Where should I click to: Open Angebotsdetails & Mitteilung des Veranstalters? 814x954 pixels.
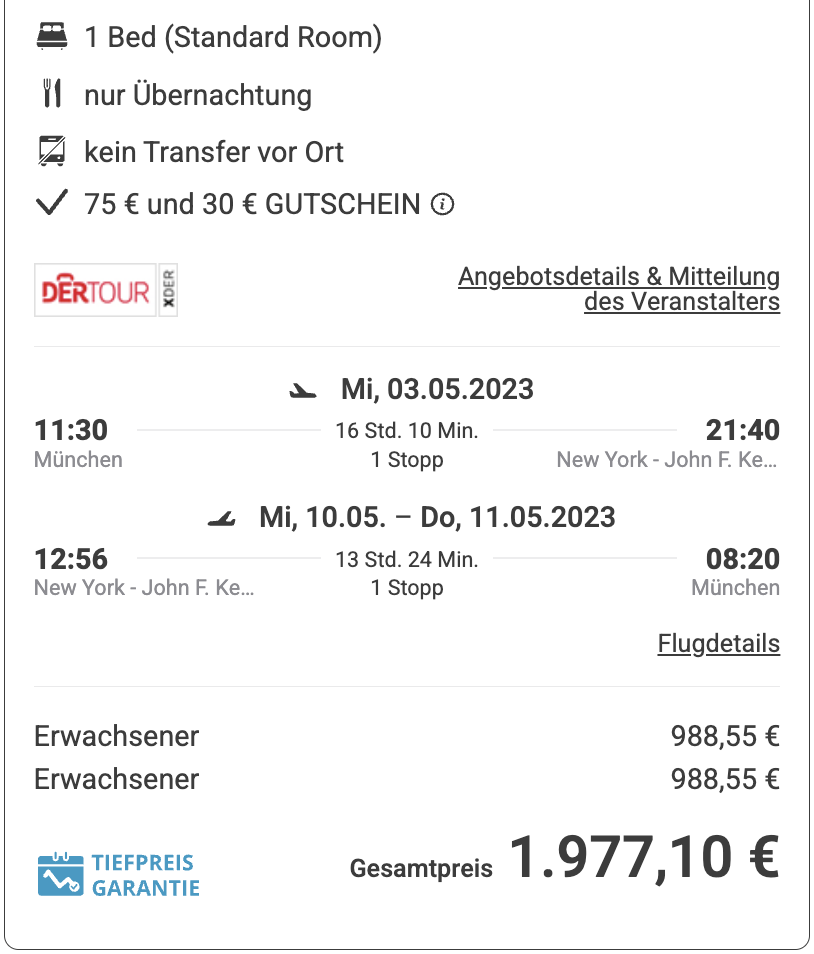619,289
